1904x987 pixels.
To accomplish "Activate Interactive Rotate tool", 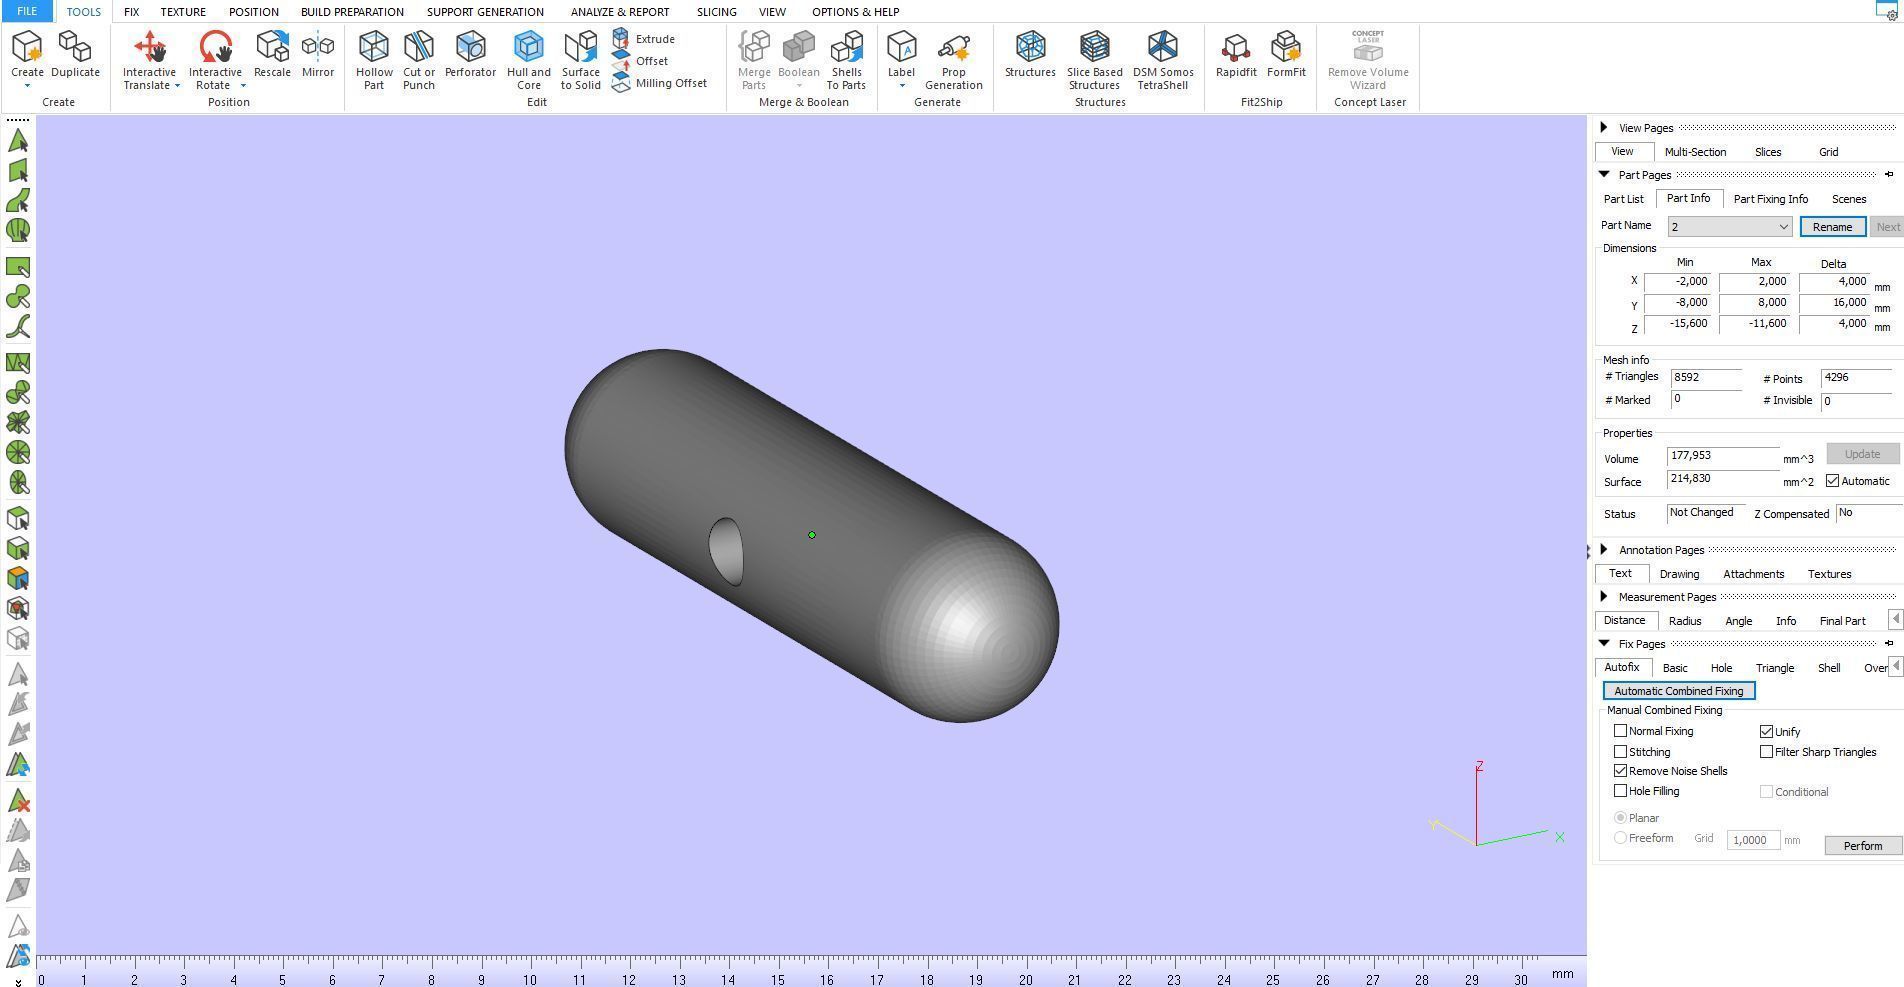I will coord(215,54).
